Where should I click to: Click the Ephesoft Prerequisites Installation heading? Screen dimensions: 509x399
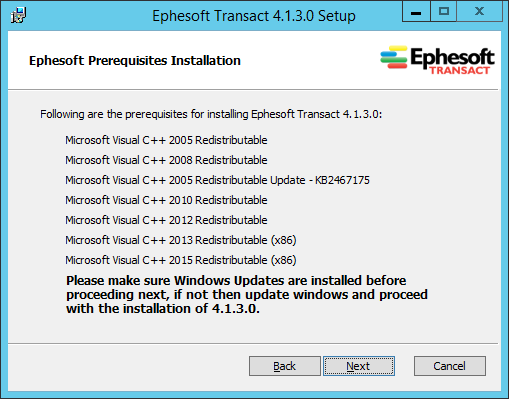tap(135, 61)
